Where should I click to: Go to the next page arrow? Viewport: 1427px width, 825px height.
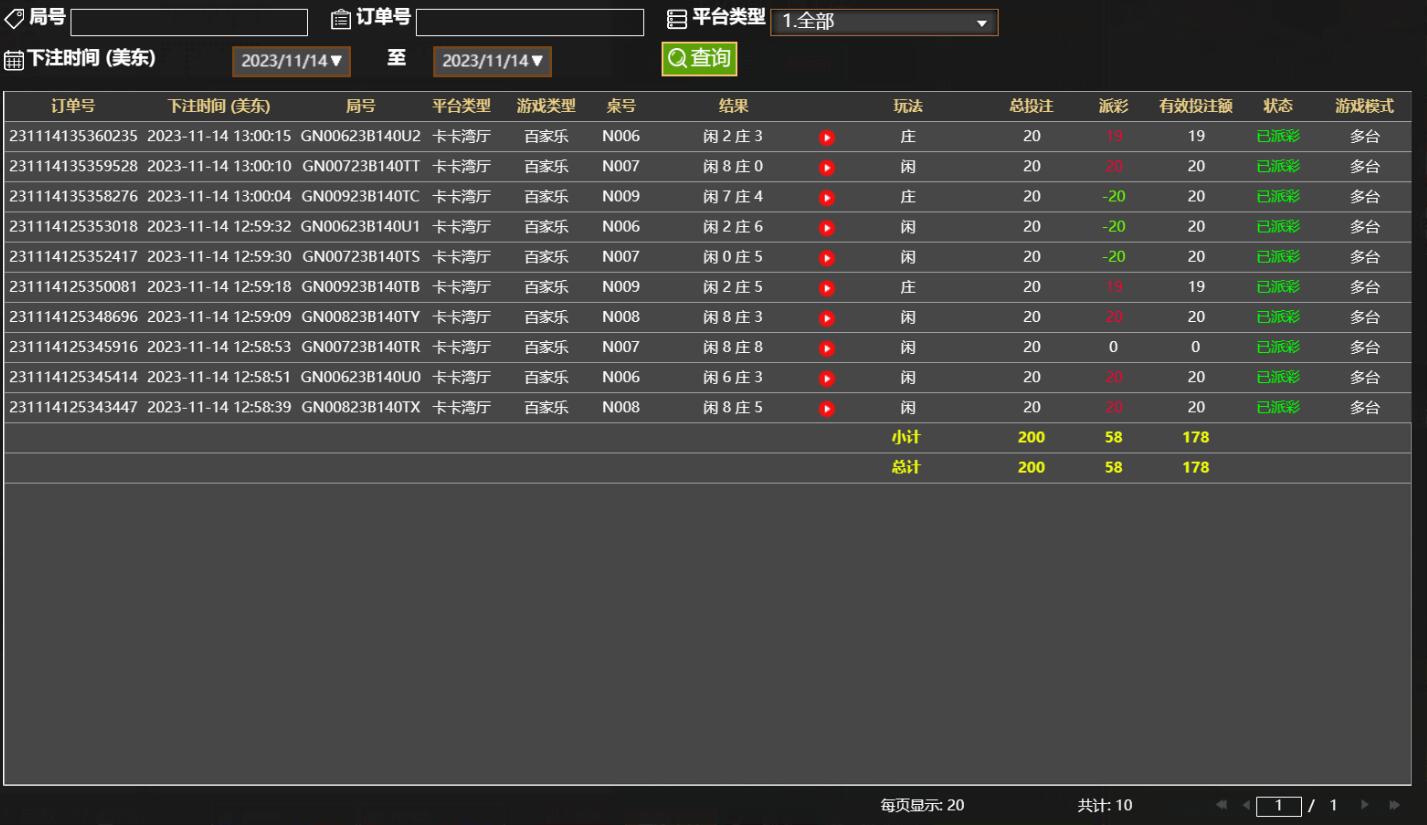[1364, 806]
